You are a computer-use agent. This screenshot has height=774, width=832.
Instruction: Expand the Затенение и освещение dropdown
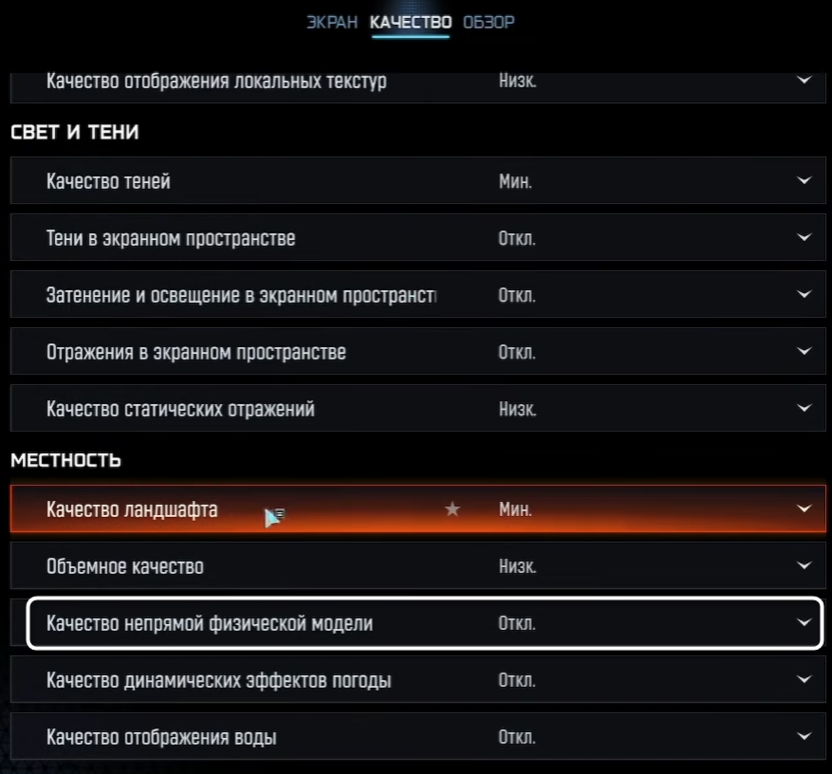pyautogui.click(x=806, y=294)
